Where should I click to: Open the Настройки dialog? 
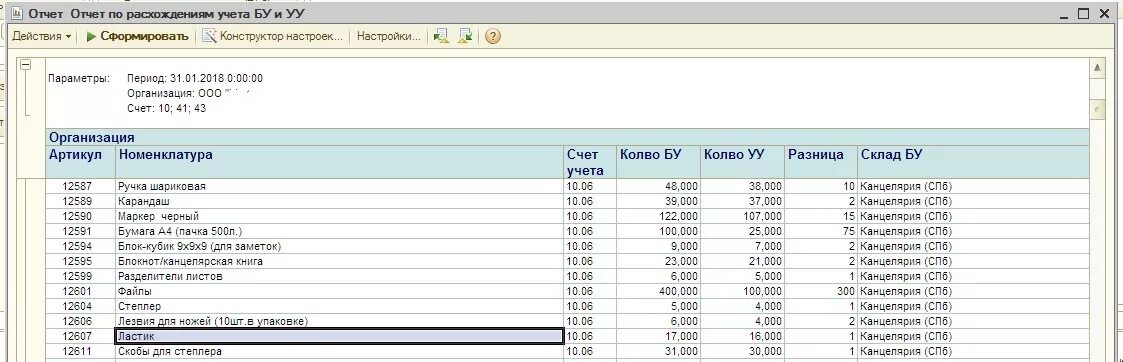[x=389, y=37]
